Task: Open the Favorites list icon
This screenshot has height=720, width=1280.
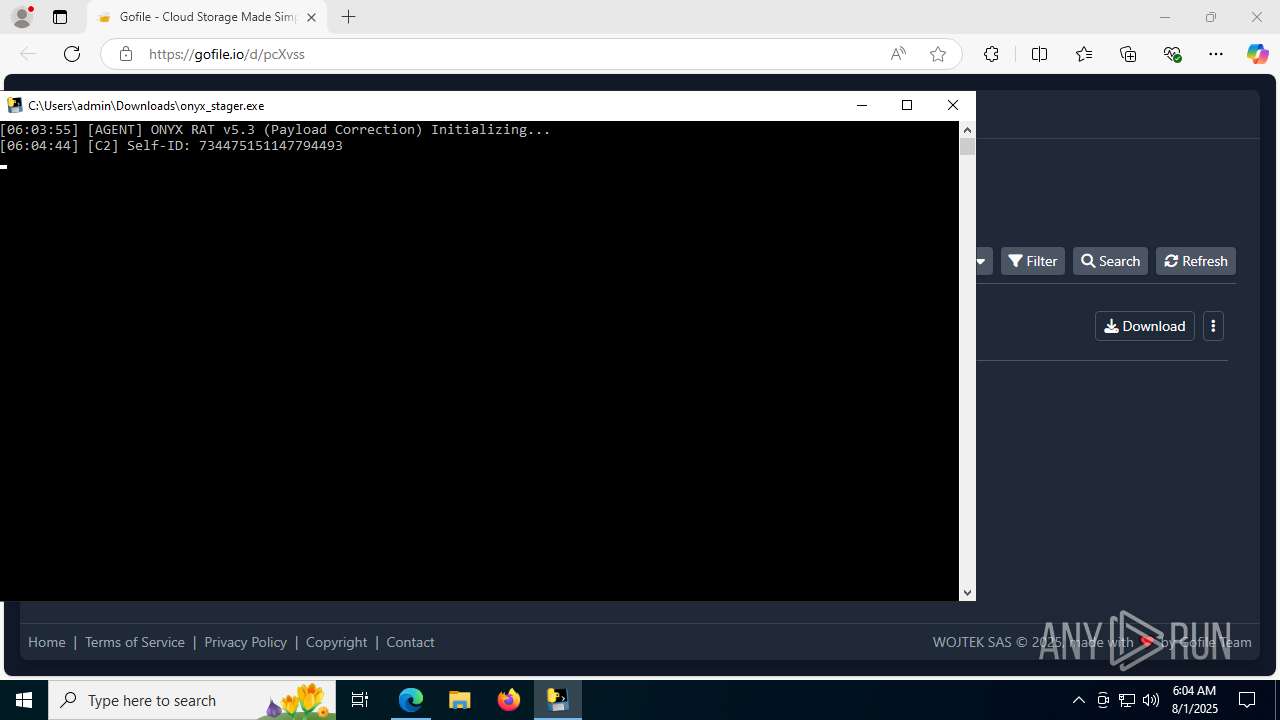Action: pyautogui.click(x=1084, y=54)
